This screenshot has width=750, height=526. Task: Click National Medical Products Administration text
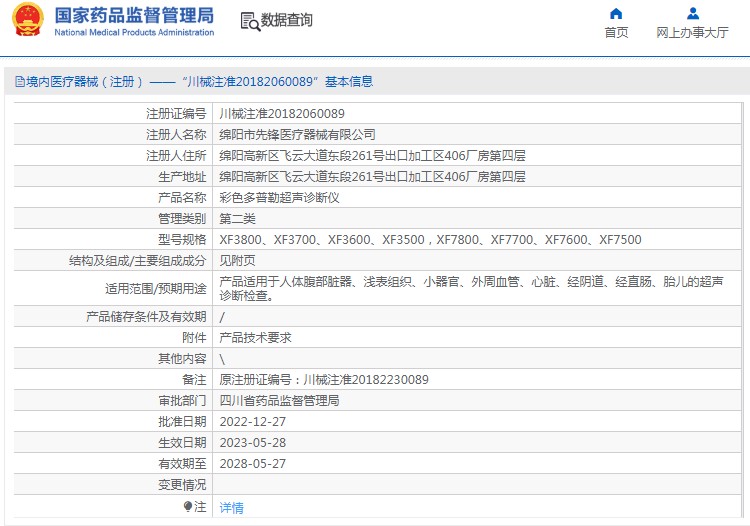point(134,33)
